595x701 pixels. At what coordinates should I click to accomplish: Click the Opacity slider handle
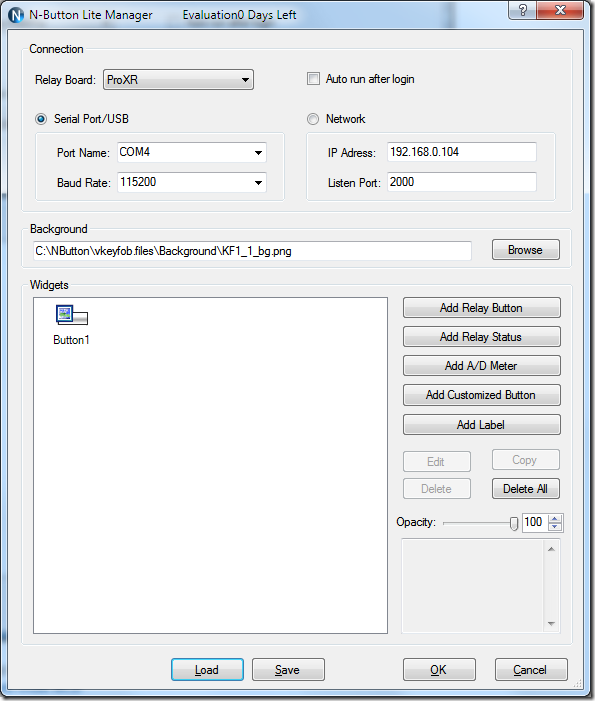(x=514, y=524)
